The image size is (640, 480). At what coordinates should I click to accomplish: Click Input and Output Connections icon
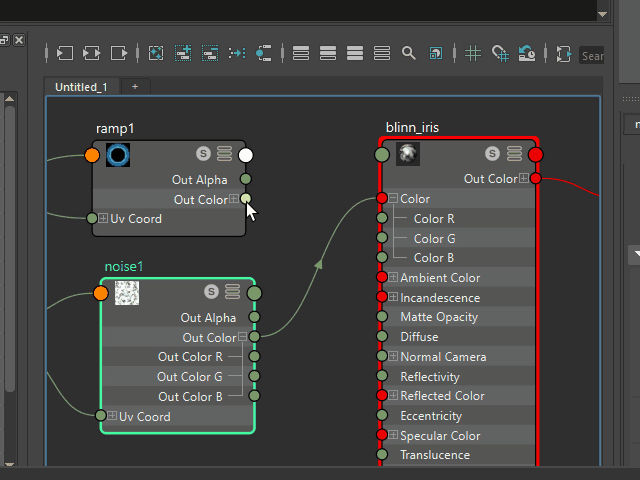92,53
